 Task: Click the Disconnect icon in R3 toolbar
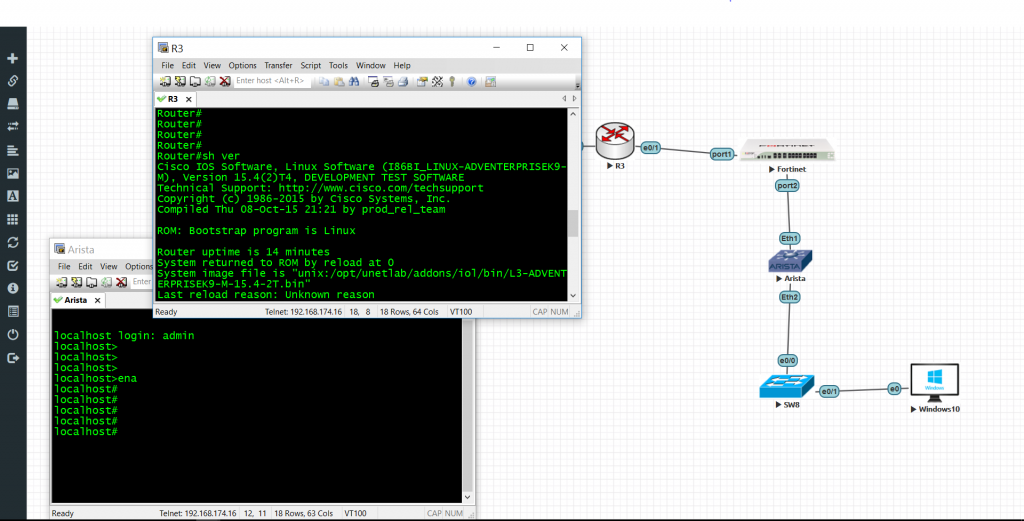(x=225, y=81)
